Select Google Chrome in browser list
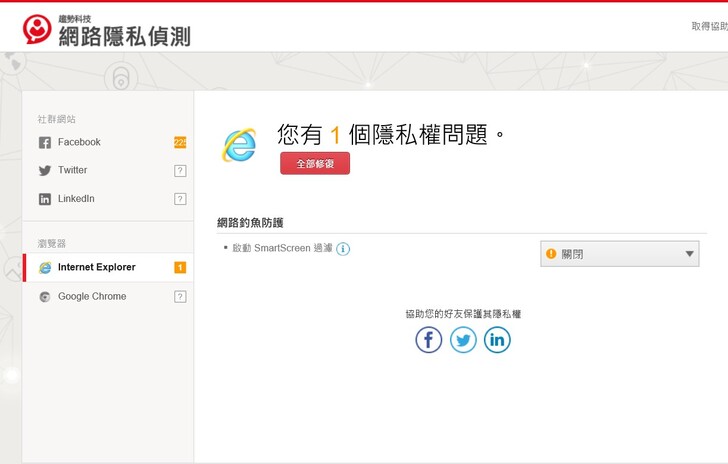Image resolution: width=728 pixels, height=464 pixels. [x=108, y=296]
